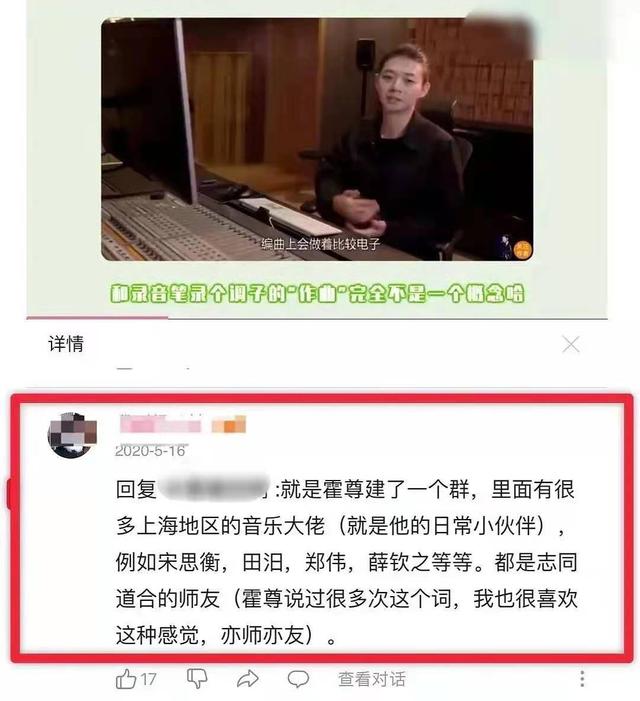This screenshot has height=701, width=640.
Task: Open the studio video thumbnail image
Action: (317, 139)
